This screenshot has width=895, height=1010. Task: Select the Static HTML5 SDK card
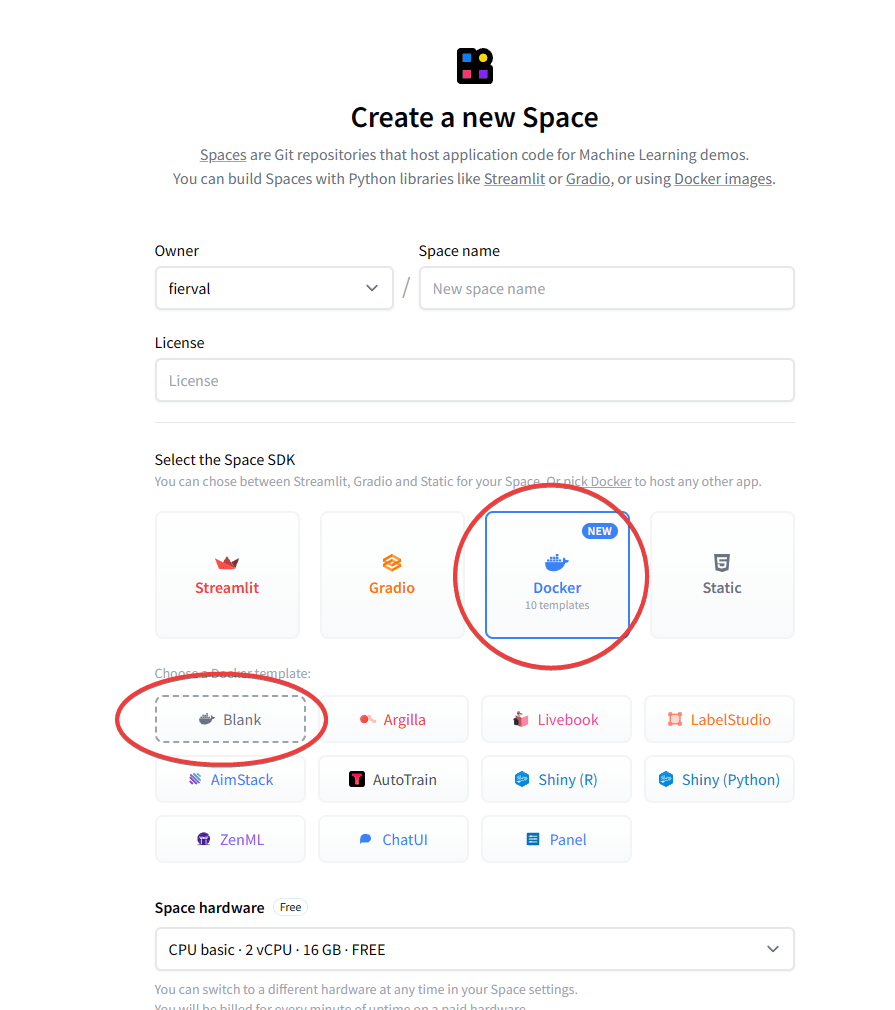tap(722, 575)
